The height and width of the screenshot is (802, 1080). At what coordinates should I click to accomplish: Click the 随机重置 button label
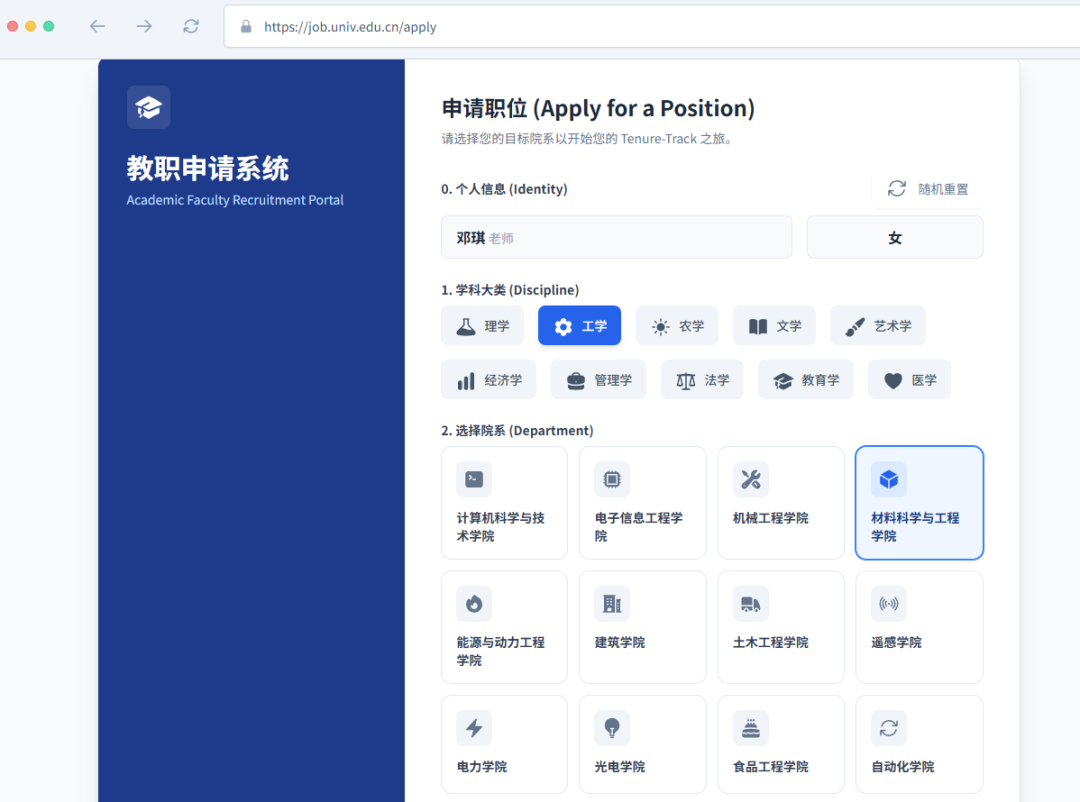tap(943, 189)
